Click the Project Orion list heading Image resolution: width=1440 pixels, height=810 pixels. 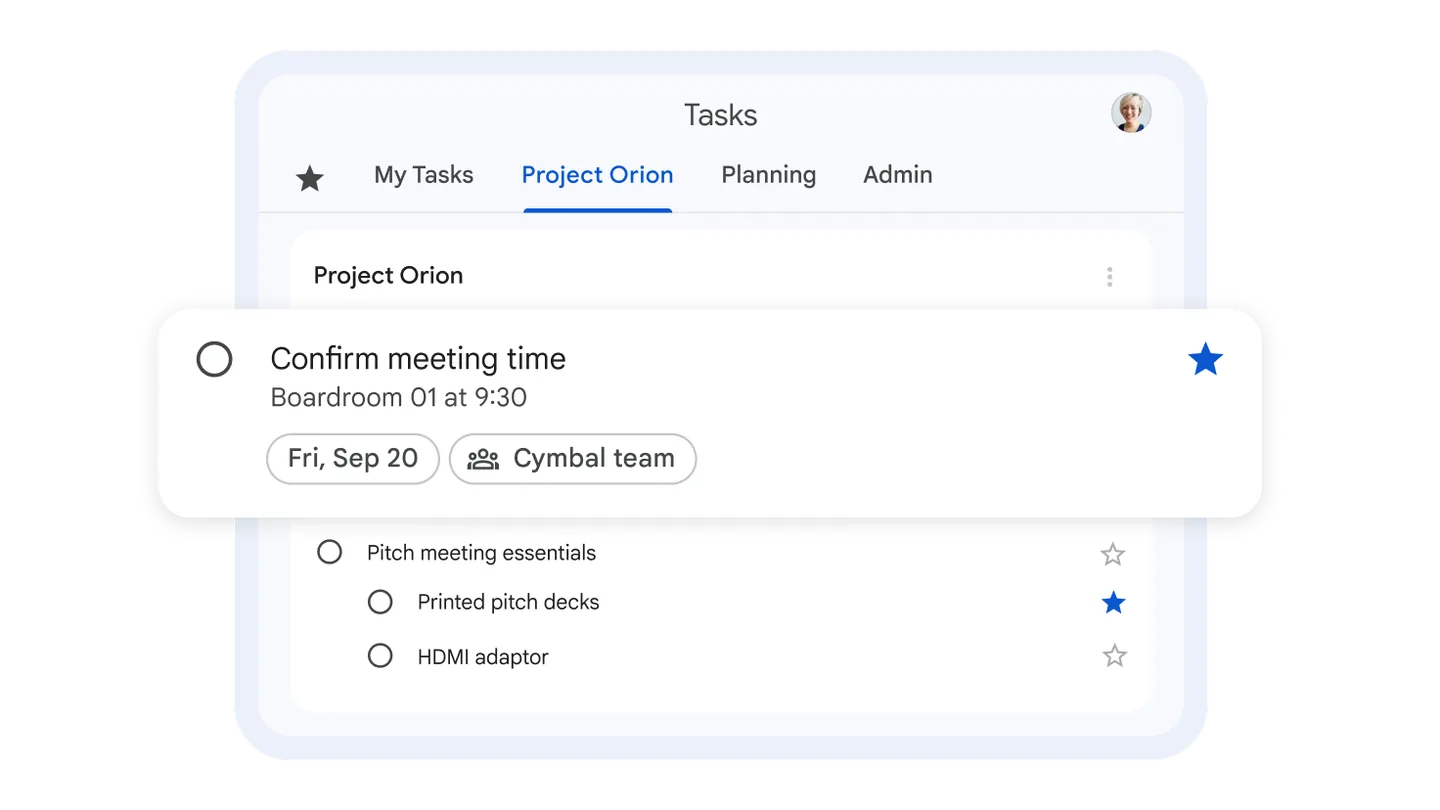(x=388, y=276)
